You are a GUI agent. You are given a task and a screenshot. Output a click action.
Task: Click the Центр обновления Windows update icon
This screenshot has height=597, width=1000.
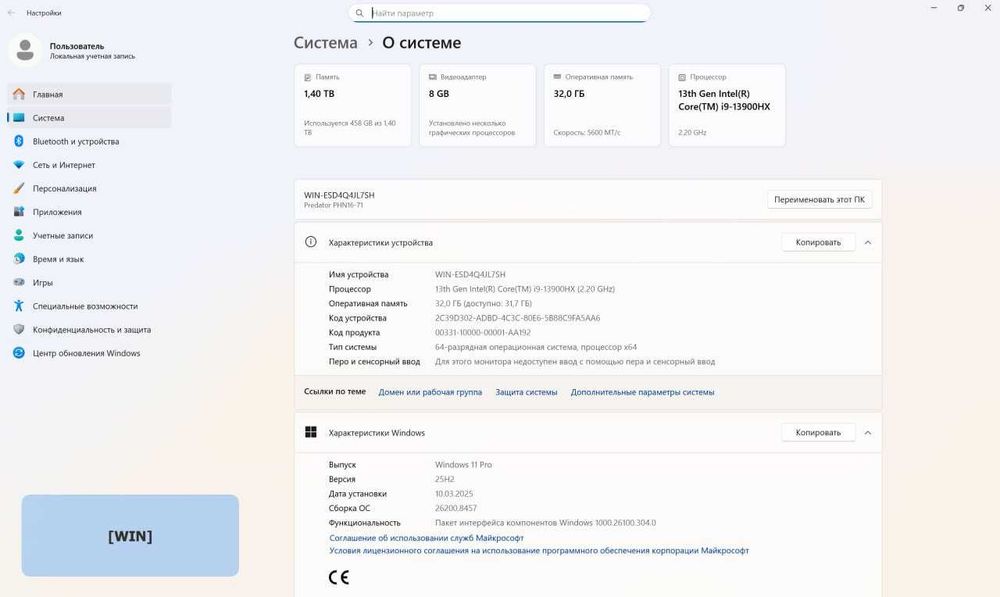(x=18, y=353)
